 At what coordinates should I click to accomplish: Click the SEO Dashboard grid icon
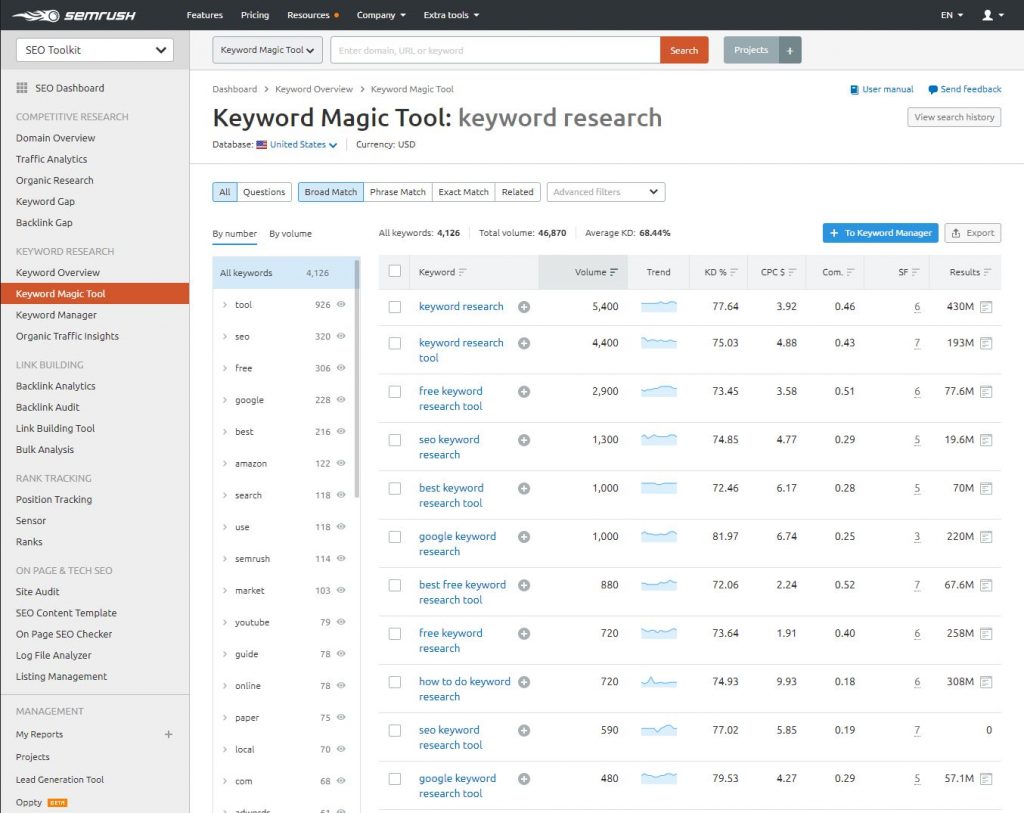tap(22, 88)
